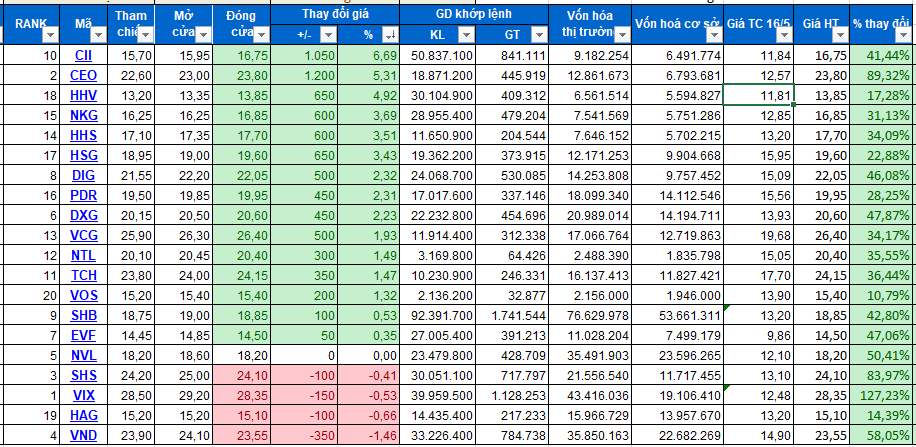Select the red cell showing -0,41

click(x=369, y=375)
